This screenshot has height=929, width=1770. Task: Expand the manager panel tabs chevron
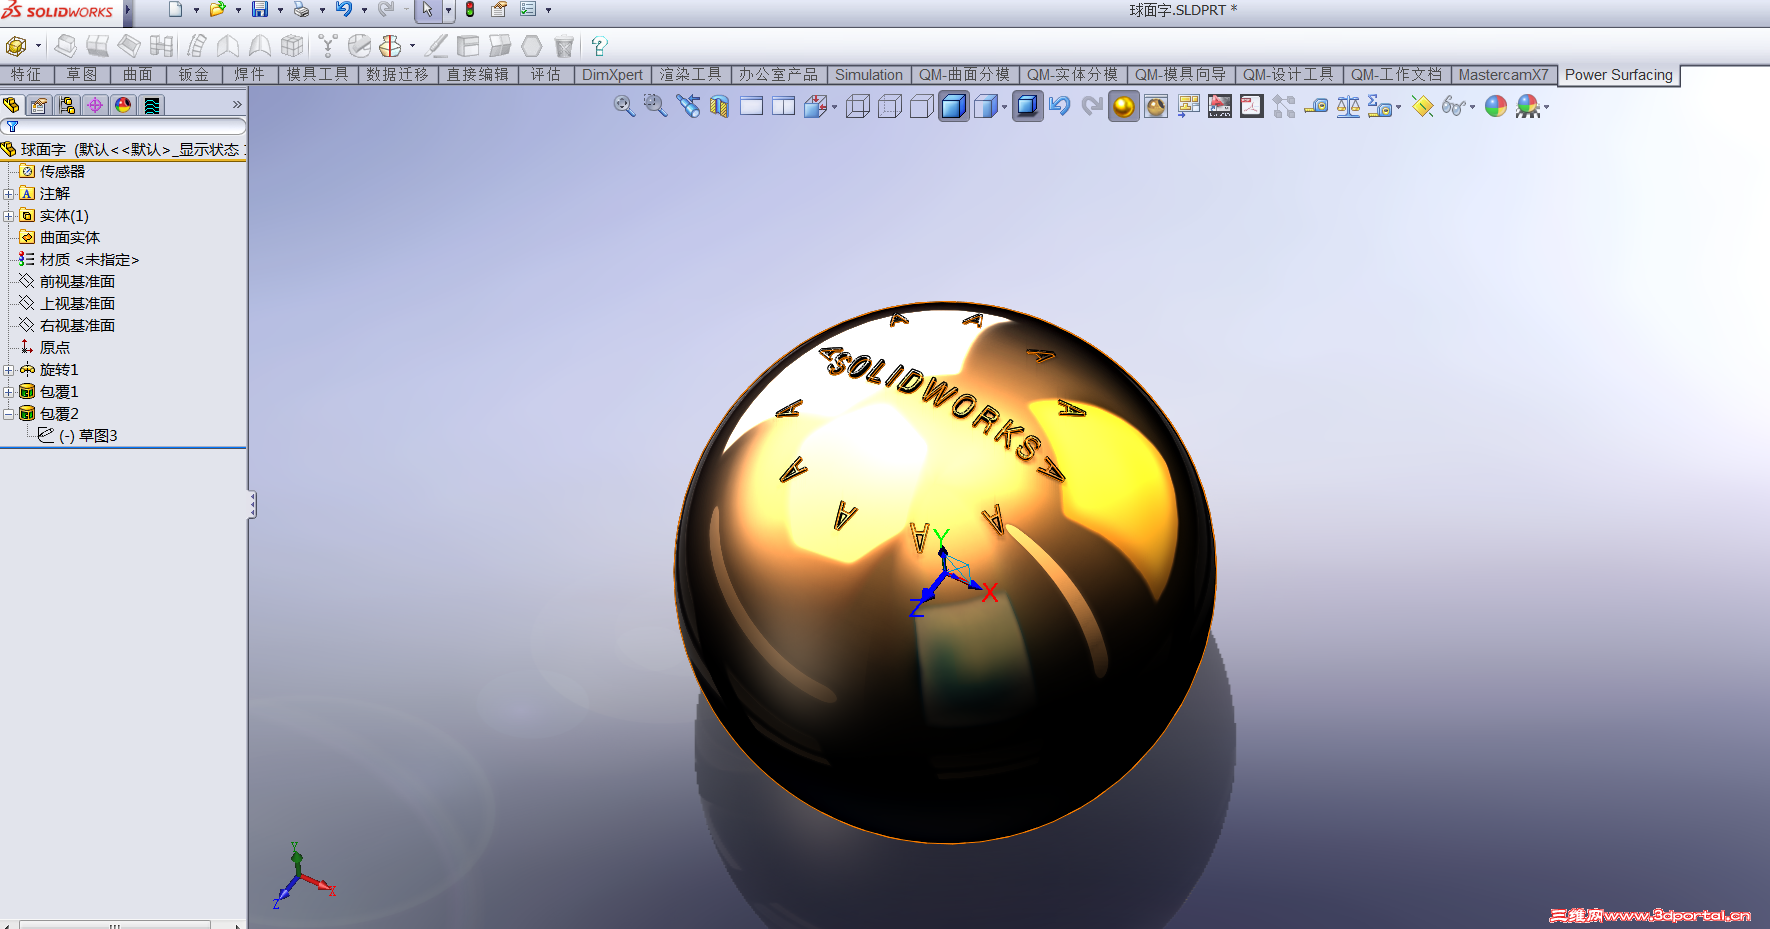click(237, 105)
